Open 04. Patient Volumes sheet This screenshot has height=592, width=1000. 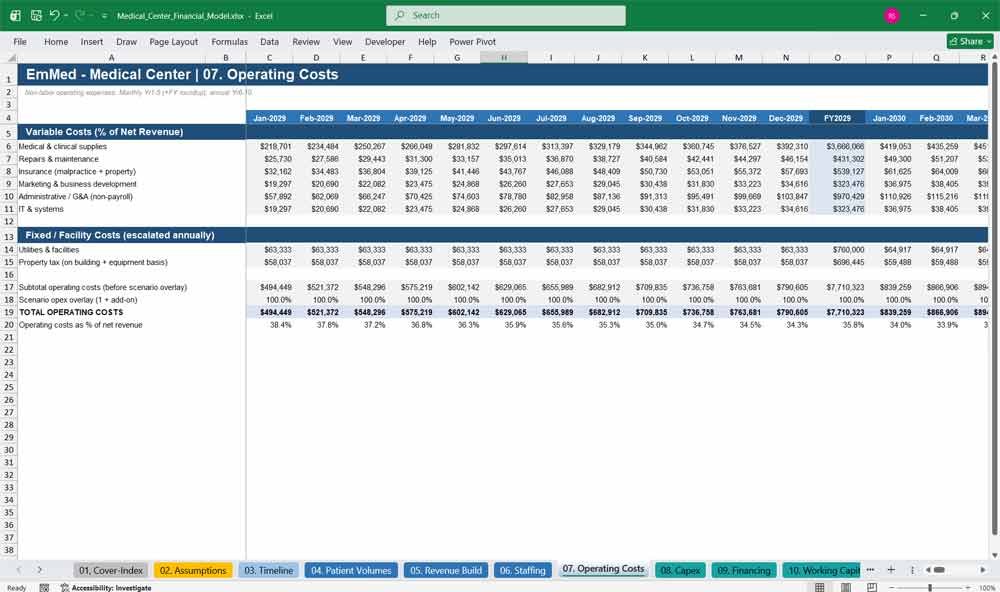[x=351, y=570]
